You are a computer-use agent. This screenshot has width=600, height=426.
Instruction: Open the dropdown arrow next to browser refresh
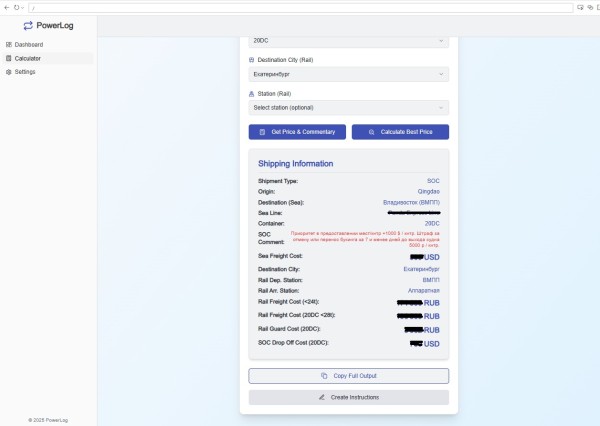pyautogui.click(x=23, y=8)
